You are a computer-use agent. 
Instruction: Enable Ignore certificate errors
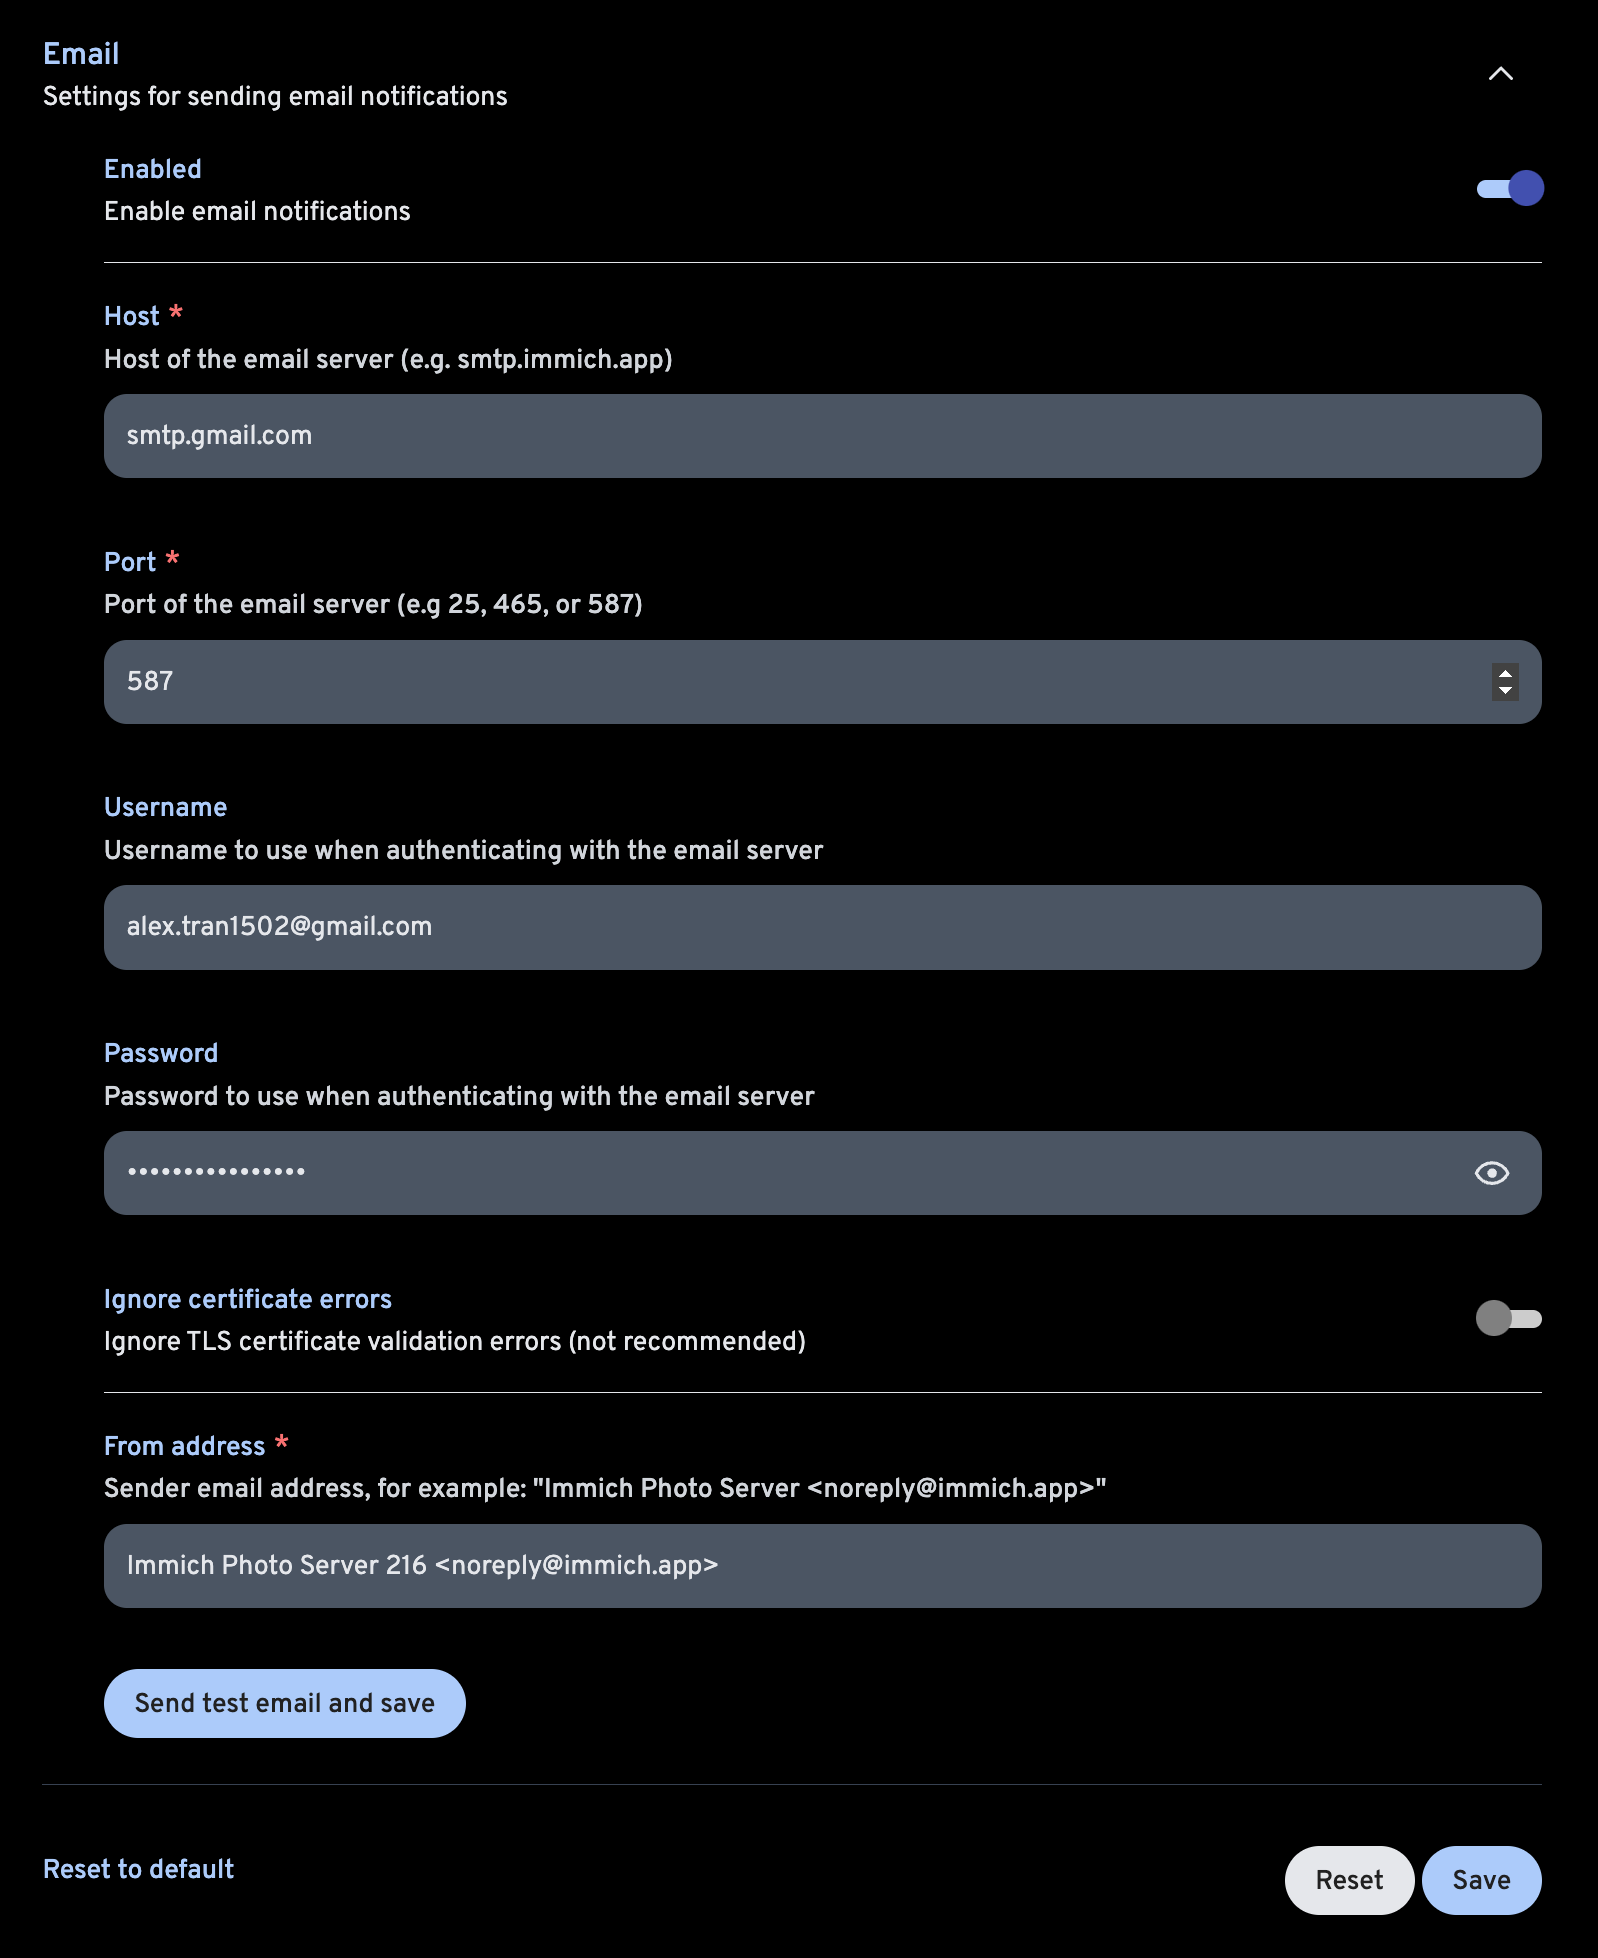(x=1509, y=1318)
